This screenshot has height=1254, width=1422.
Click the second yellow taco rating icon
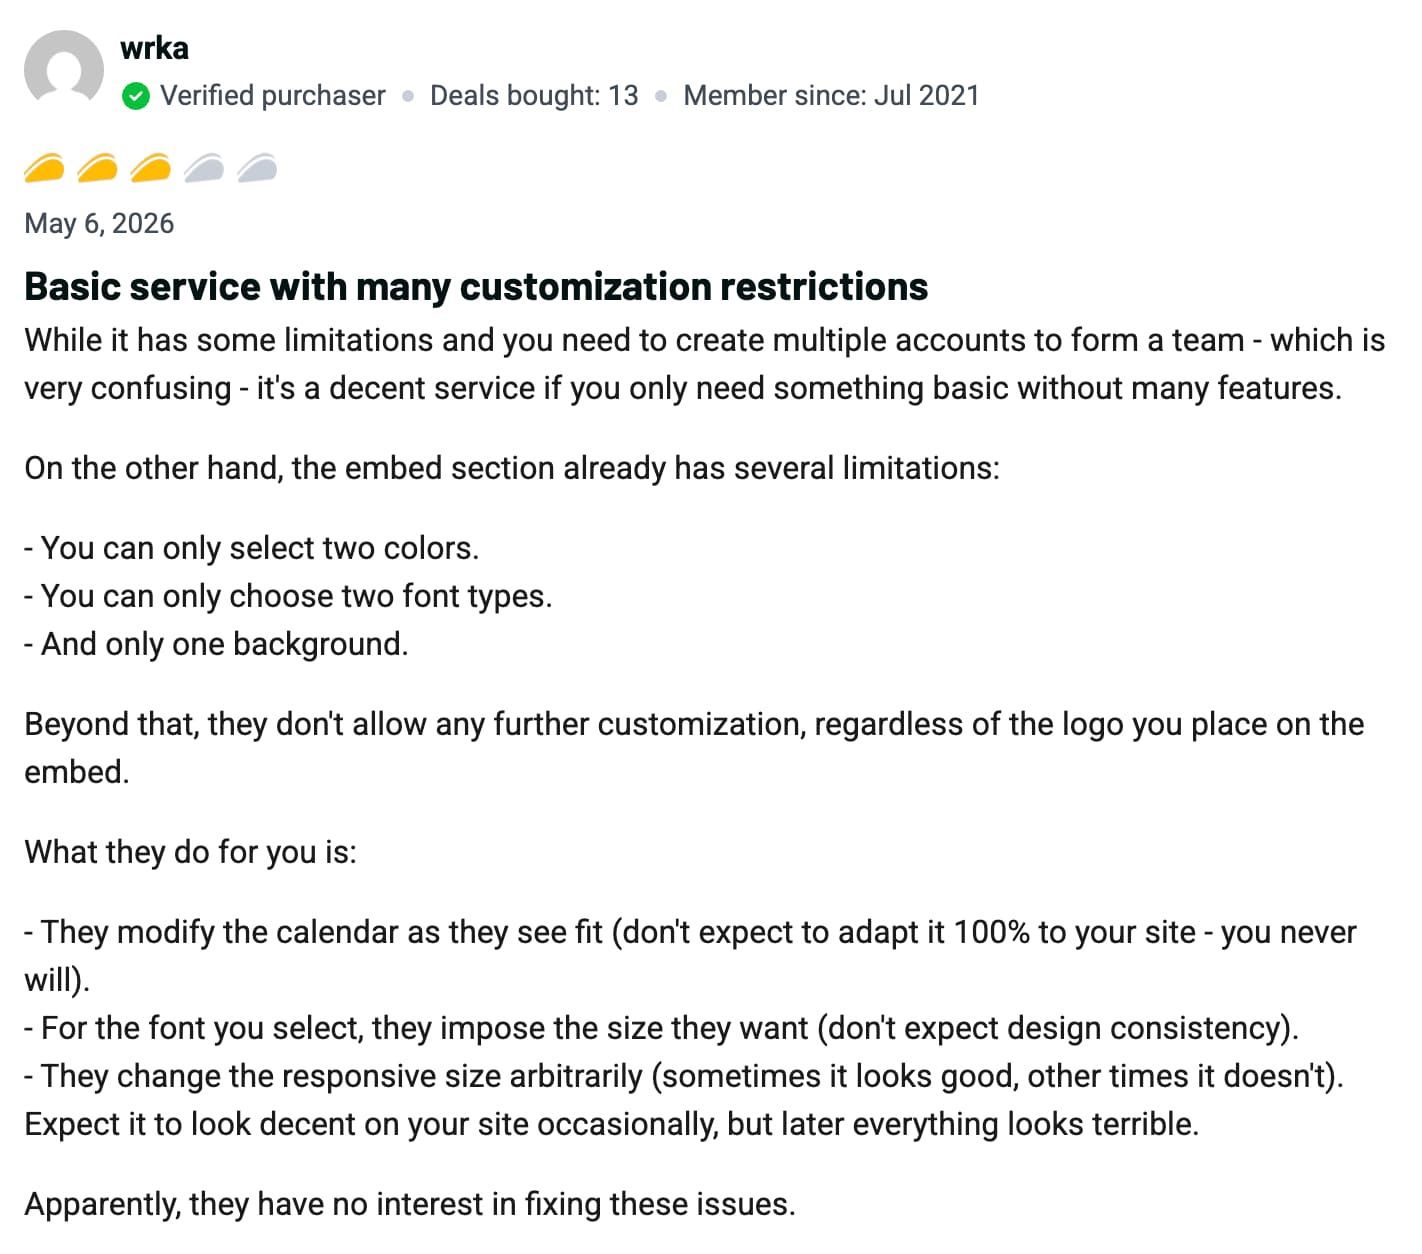click(x=97, y=168)
